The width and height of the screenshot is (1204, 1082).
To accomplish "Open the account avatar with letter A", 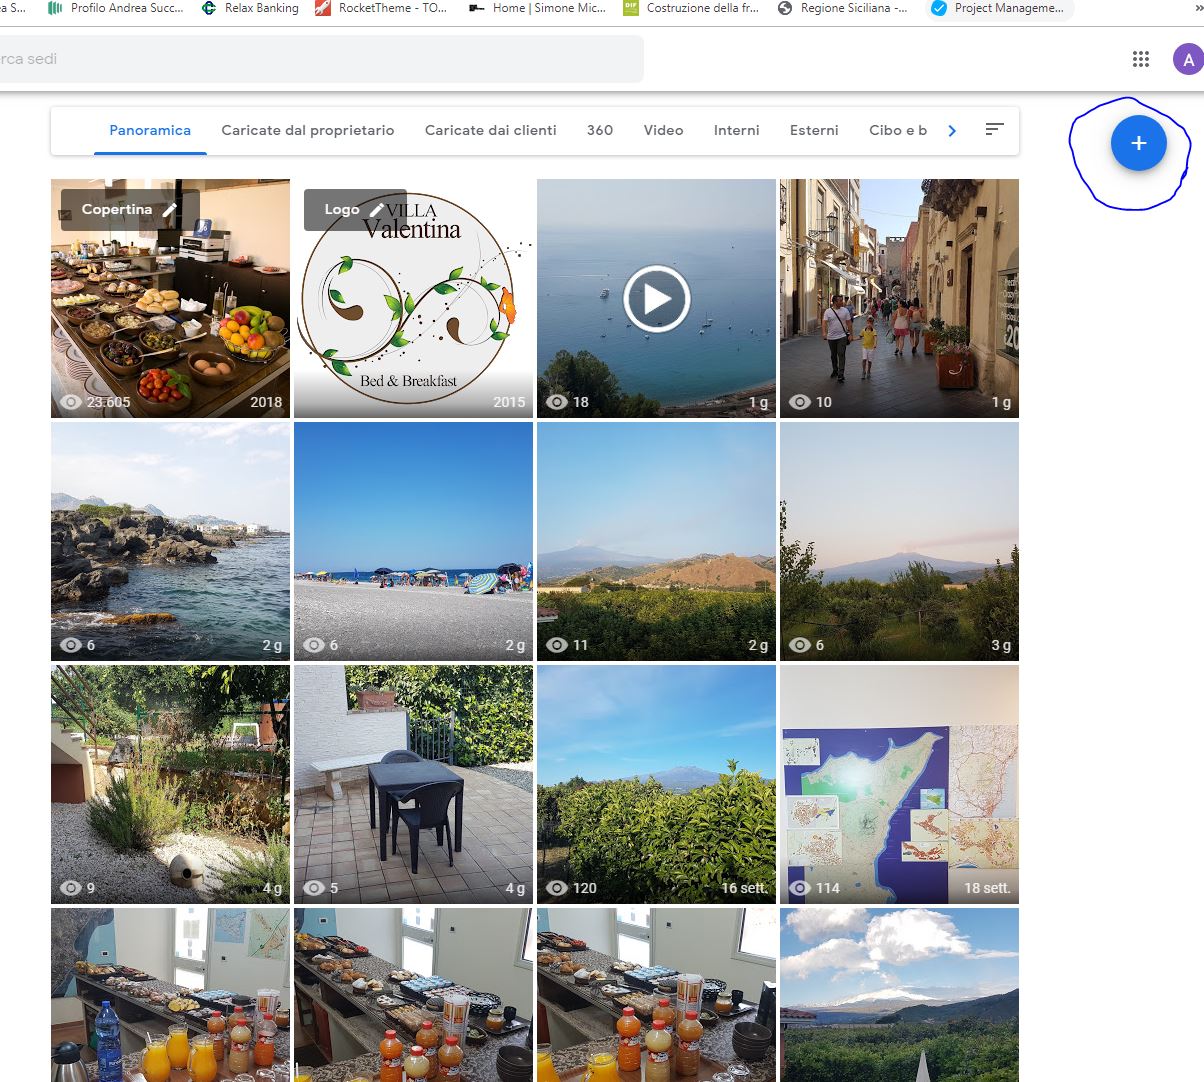I will pos(1188,59).
